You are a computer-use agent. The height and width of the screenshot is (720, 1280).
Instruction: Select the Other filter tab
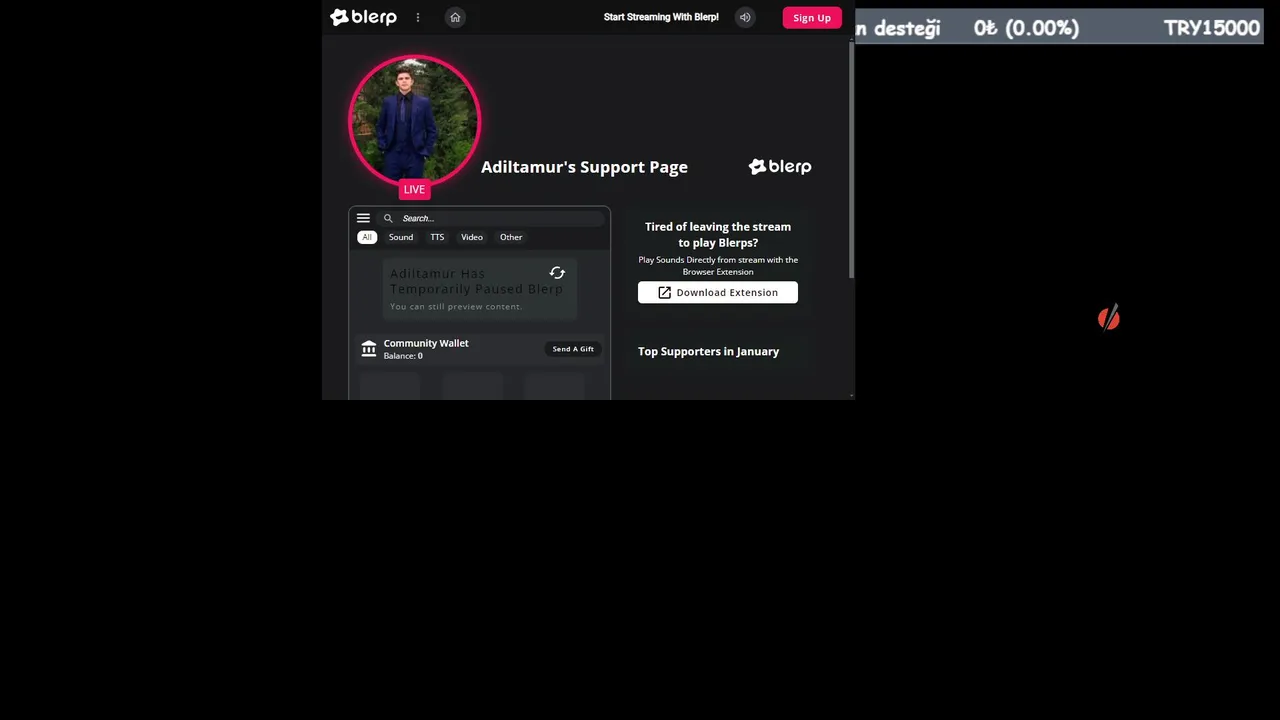point(511,237)
